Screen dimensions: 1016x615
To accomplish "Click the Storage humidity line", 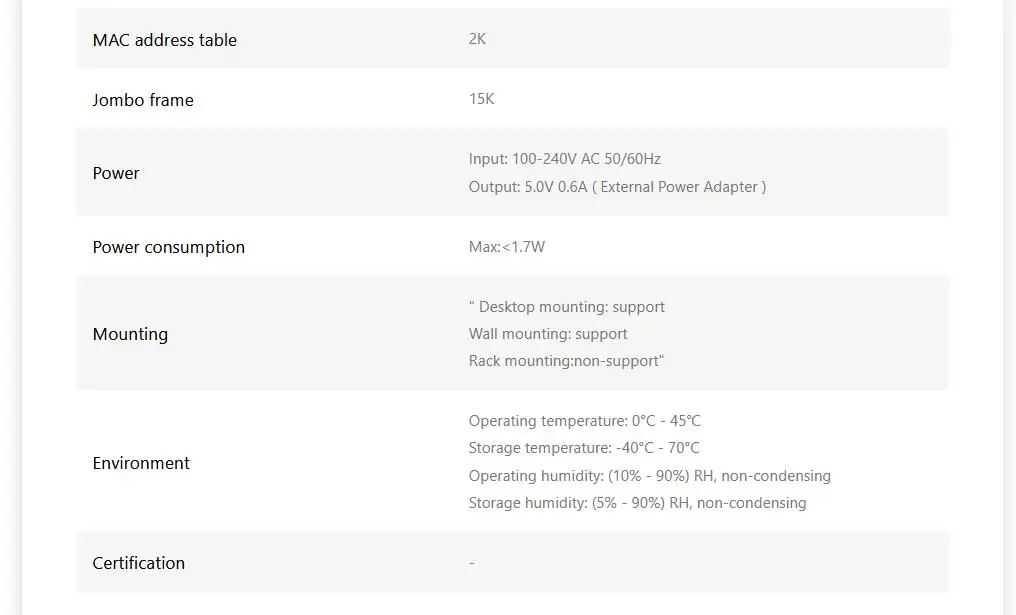I will click(637, 503).
